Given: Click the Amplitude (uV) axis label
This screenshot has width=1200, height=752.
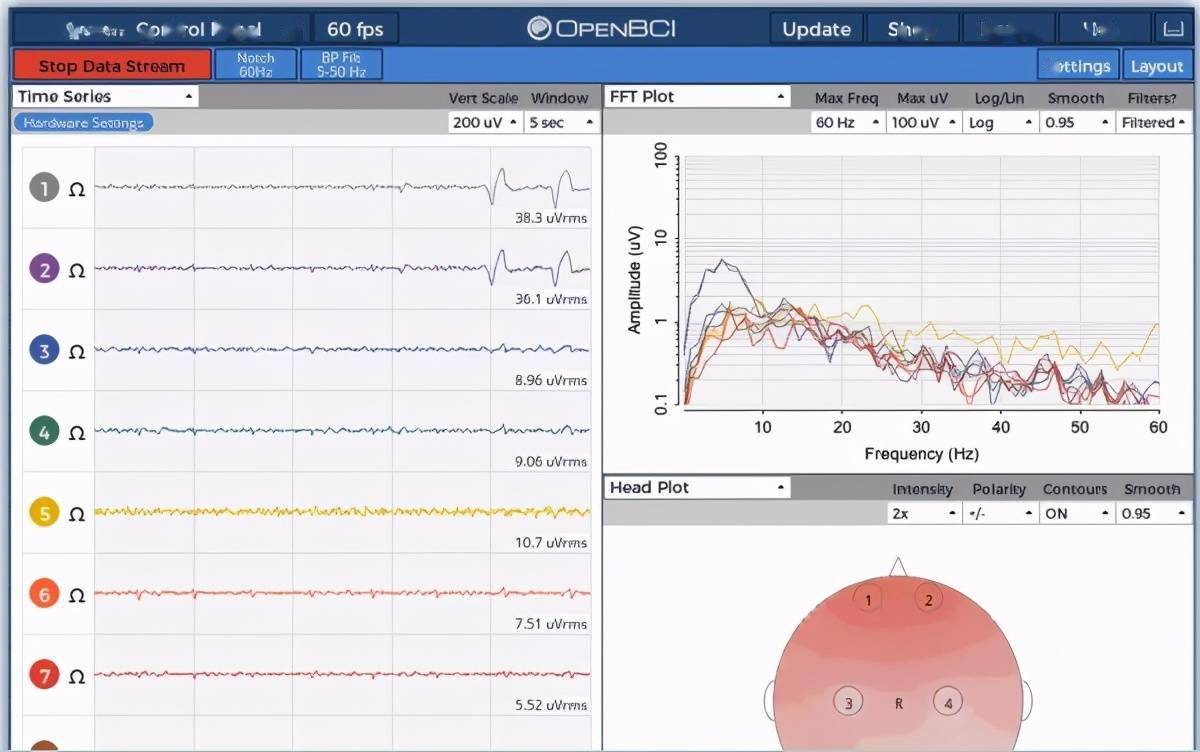Looking at the screenshot, I should pos(634,279).
